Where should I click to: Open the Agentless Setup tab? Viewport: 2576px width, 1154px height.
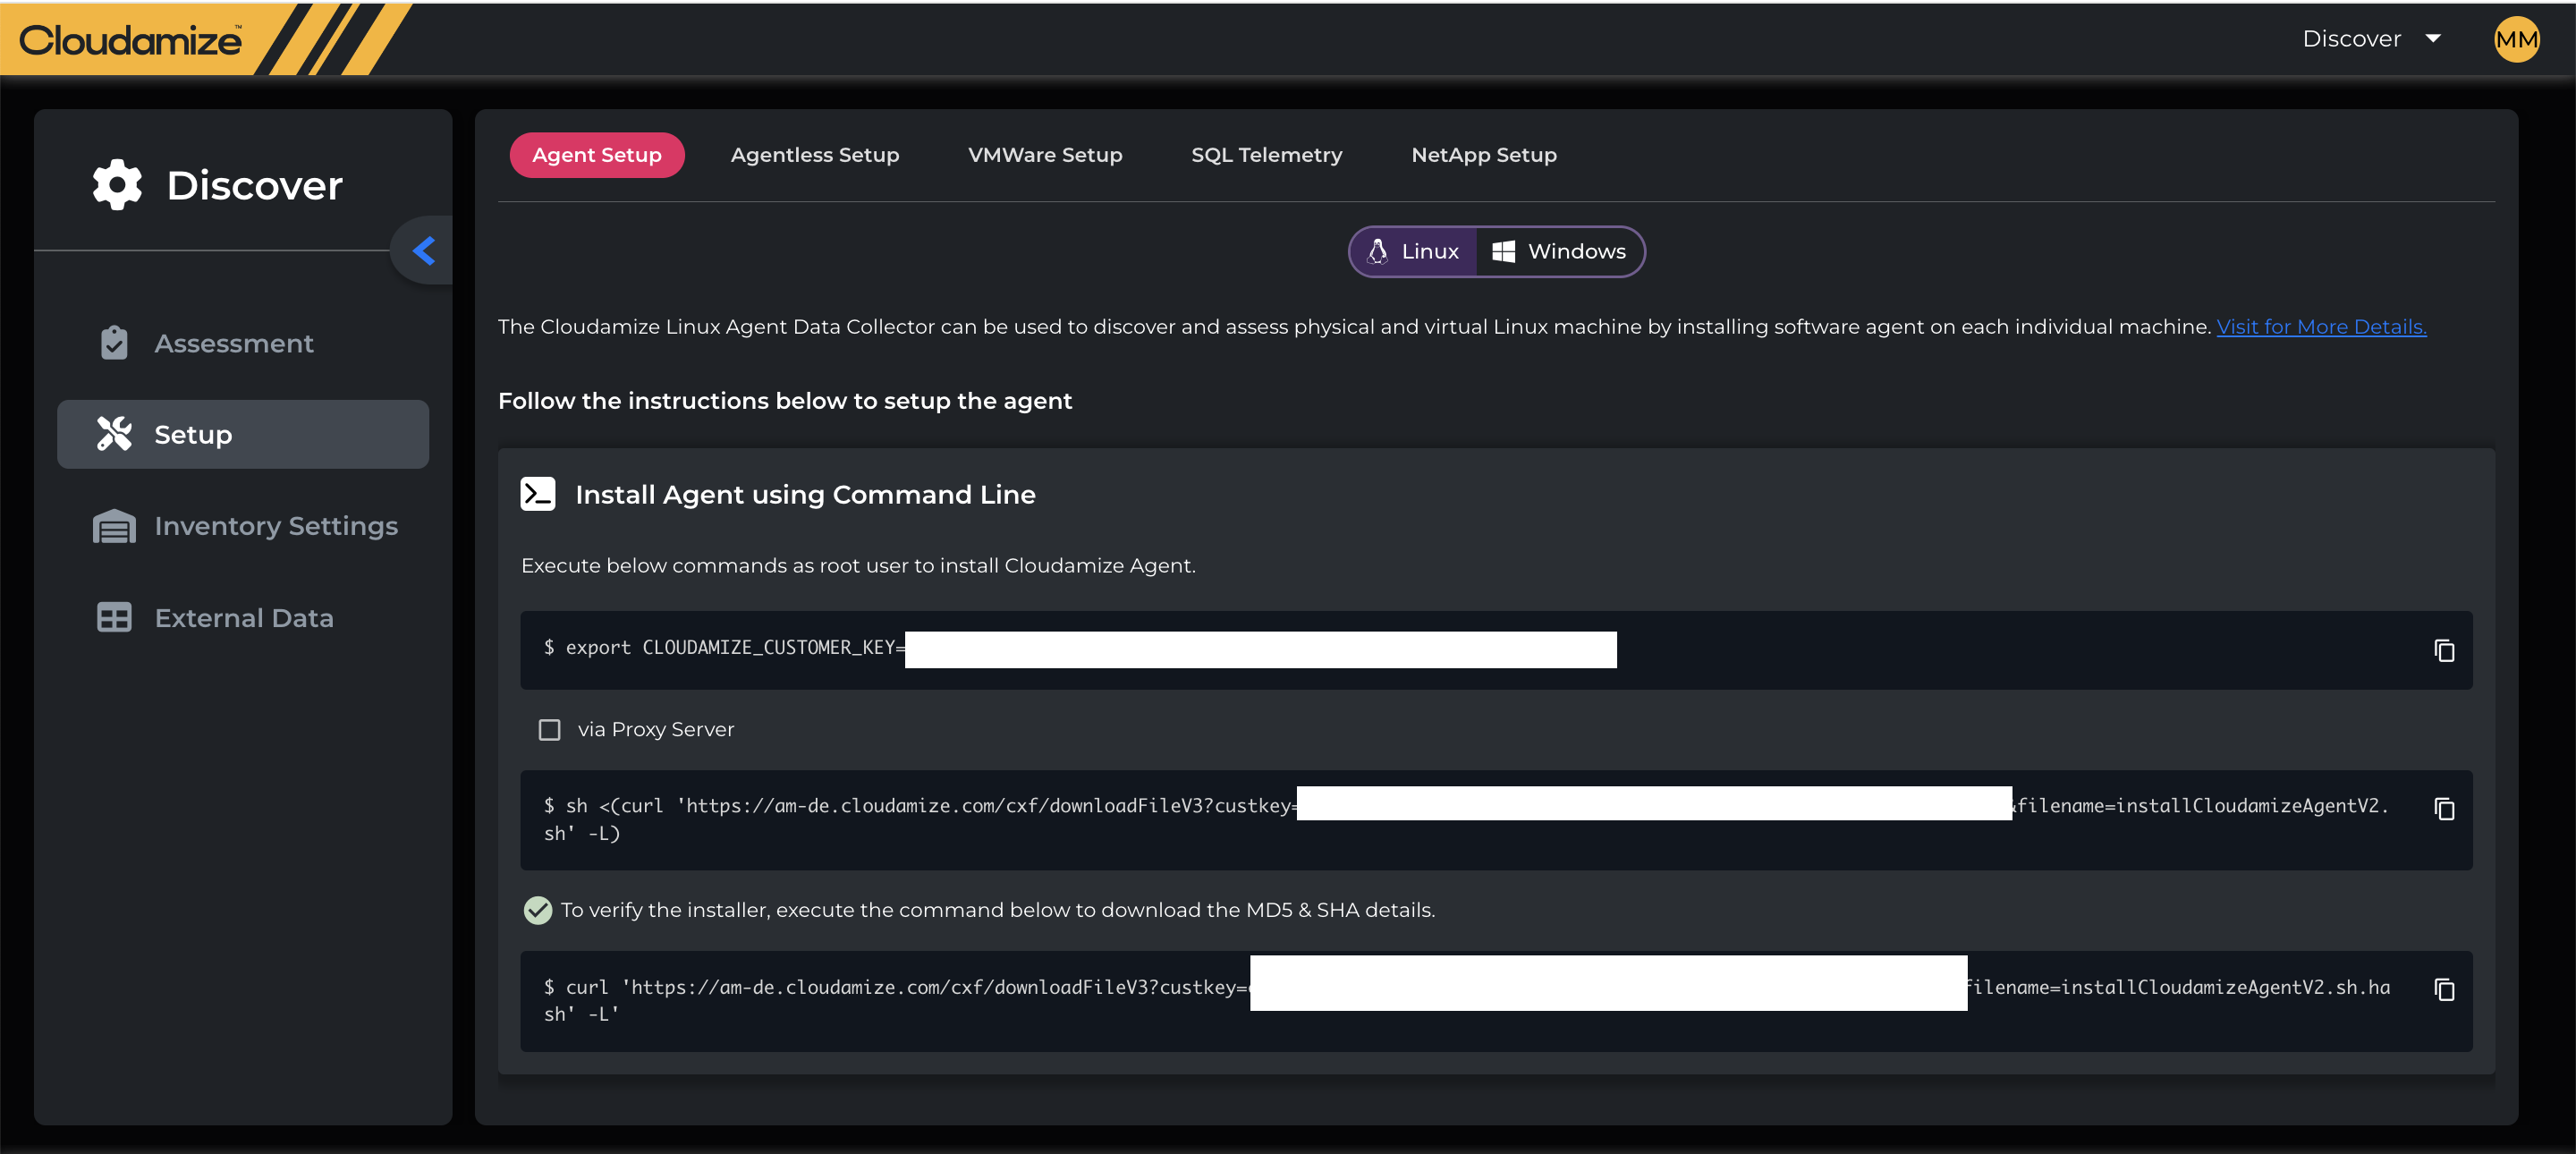click(814, 155)
